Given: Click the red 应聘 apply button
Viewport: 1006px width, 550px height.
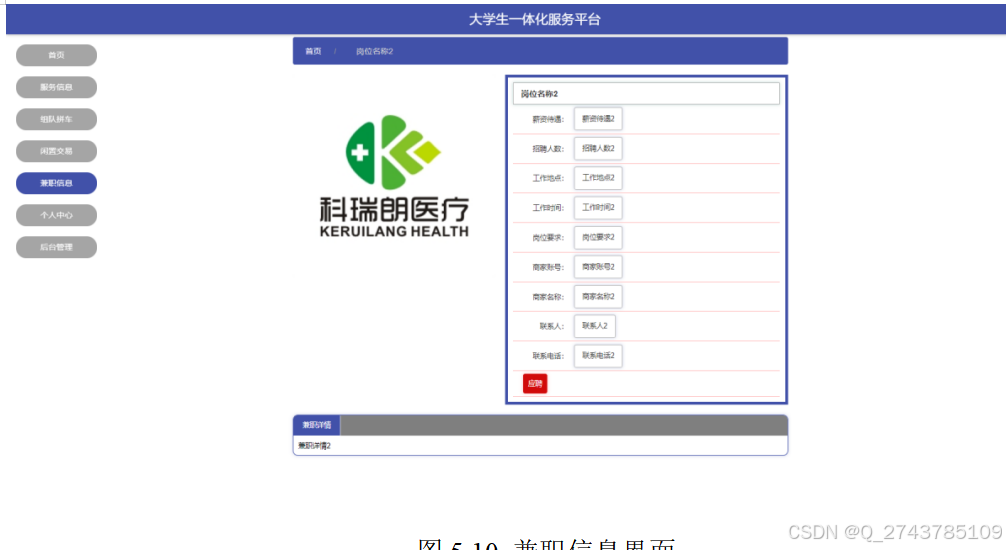Looking at the screenshot, I should pyautogui.click(x=535, y=384).
